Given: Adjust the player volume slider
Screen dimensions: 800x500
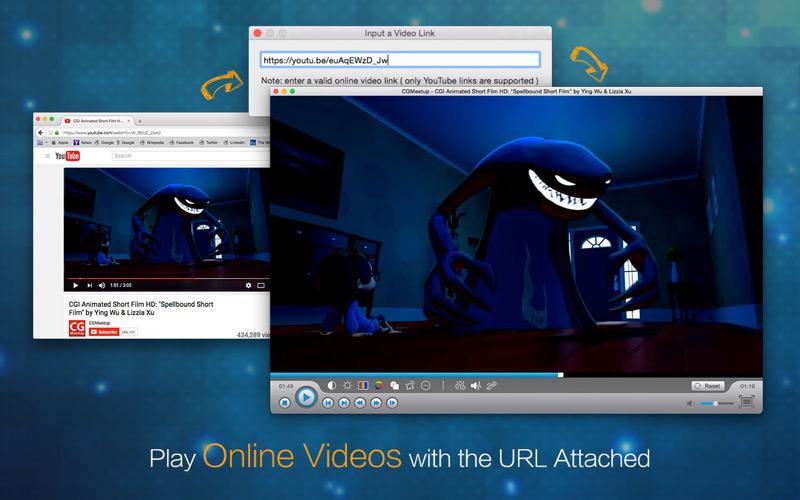Looking at the screenshot, I should coord(717,404).
